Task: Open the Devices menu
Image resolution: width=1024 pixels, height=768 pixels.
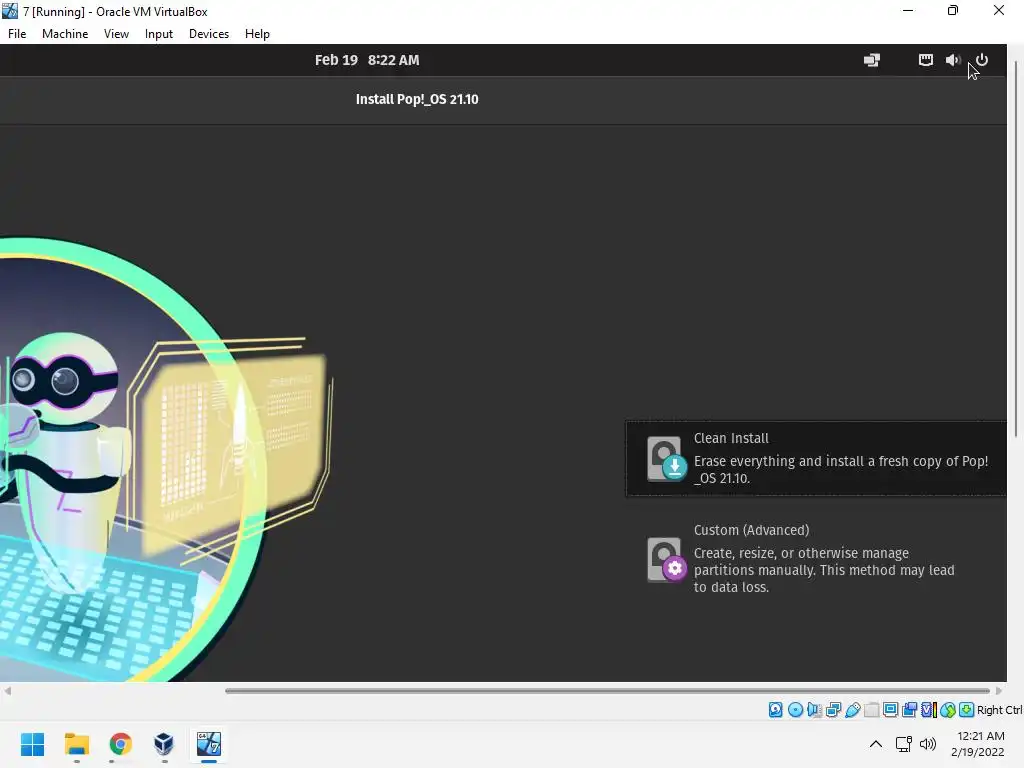Action: (209, 34)
